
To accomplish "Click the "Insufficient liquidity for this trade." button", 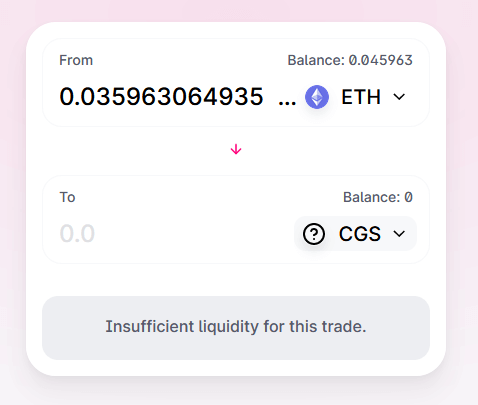I will [236, 328].
